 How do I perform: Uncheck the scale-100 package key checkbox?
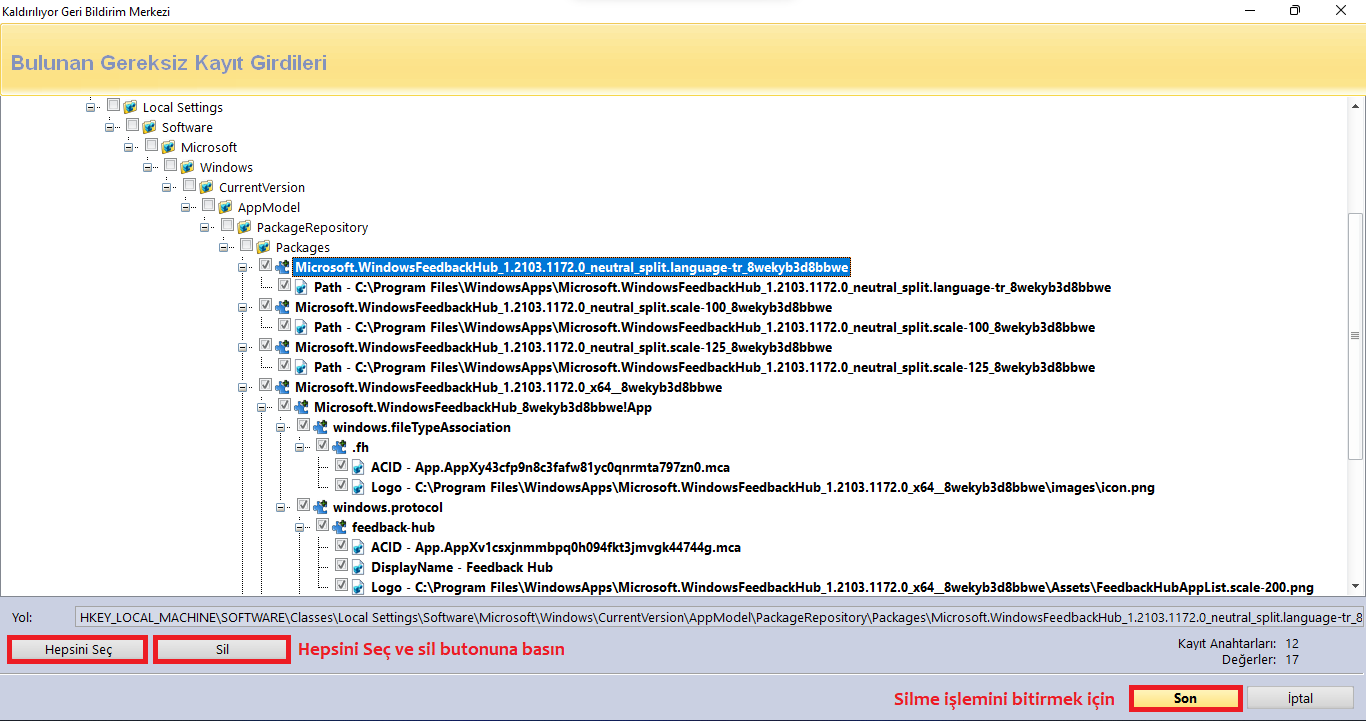click(x=265, y=306)
